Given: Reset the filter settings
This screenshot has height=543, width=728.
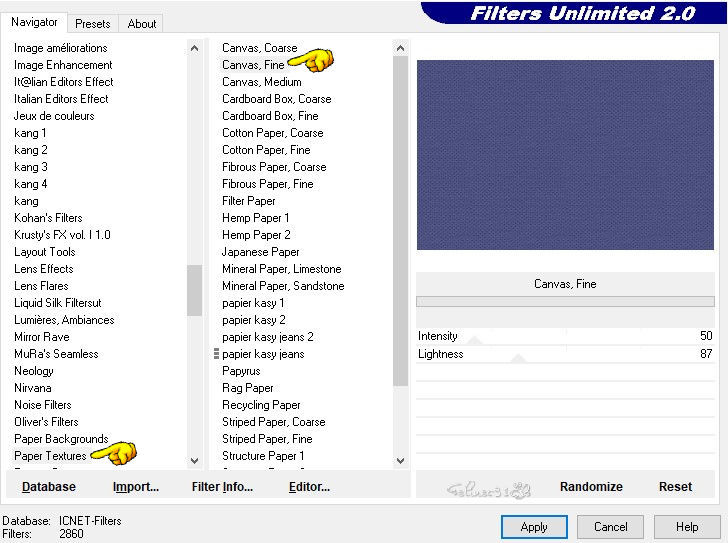Looking at the screenshot, I should pyautogui.click(x=675, y=487).
